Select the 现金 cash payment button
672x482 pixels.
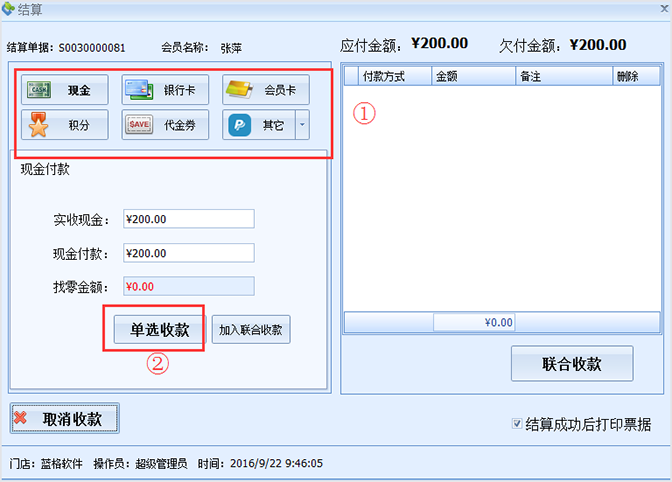[65, 90]
